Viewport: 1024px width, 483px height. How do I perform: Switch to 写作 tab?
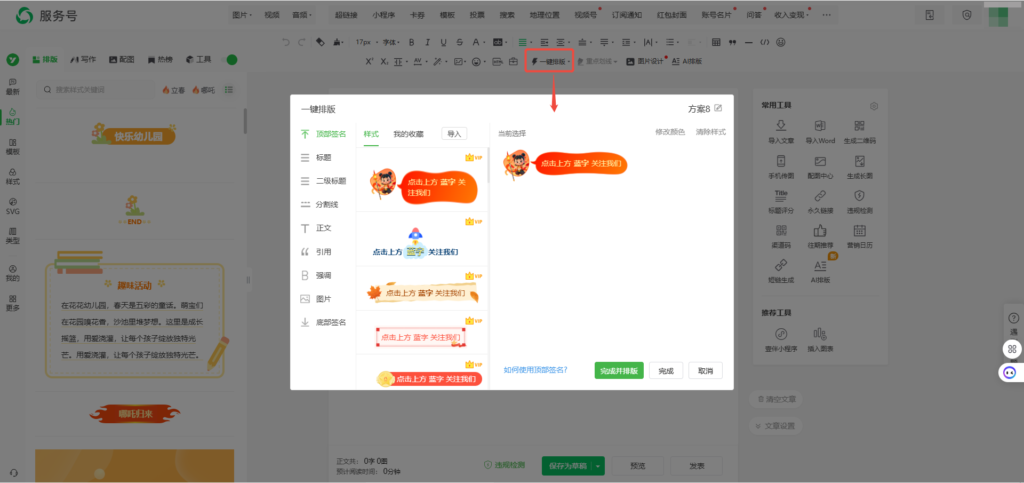click(x=83, y=59)
